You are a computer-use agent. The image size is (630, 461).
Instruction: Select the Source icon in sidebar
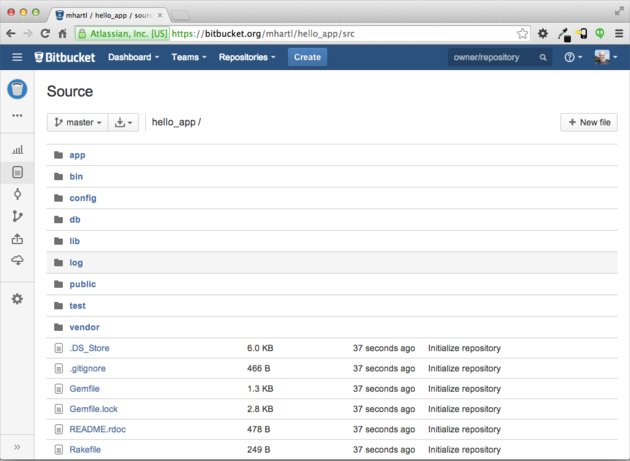tap(17, 172)
